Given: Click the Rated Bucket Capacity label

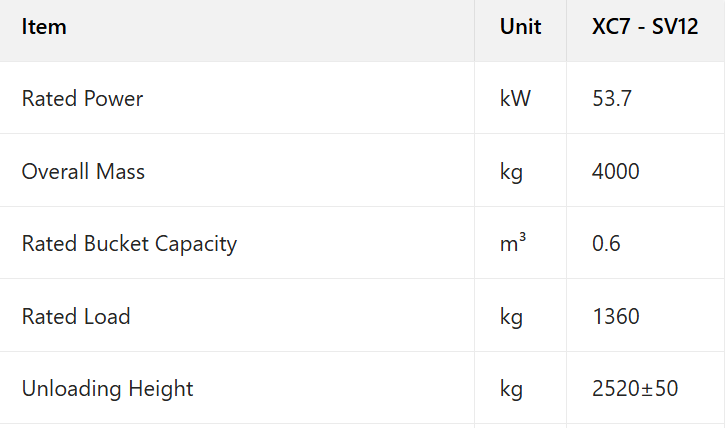Looking at the screenshot, I should (x=129, y=244).
